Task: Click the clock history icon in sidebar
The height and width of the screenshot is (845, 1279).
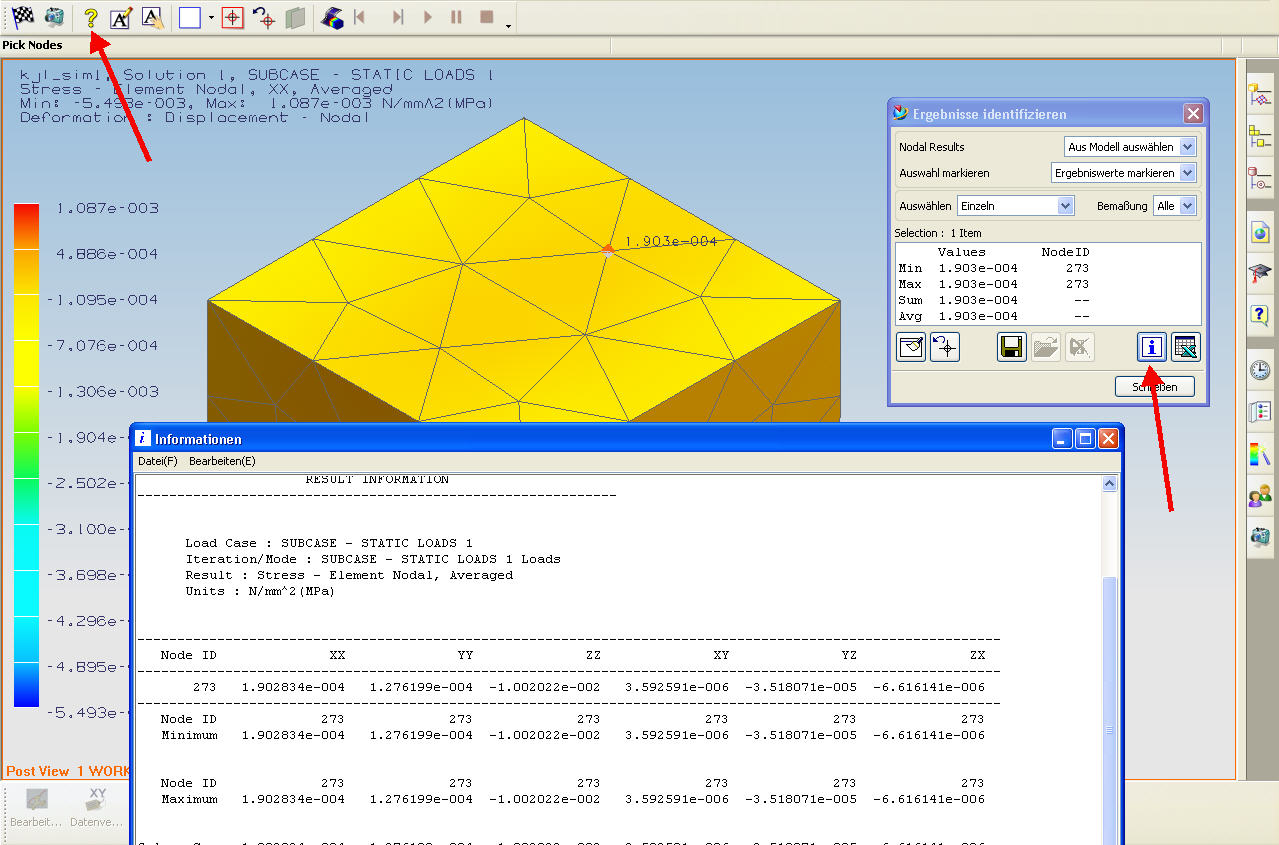Action: point(1260,370)
